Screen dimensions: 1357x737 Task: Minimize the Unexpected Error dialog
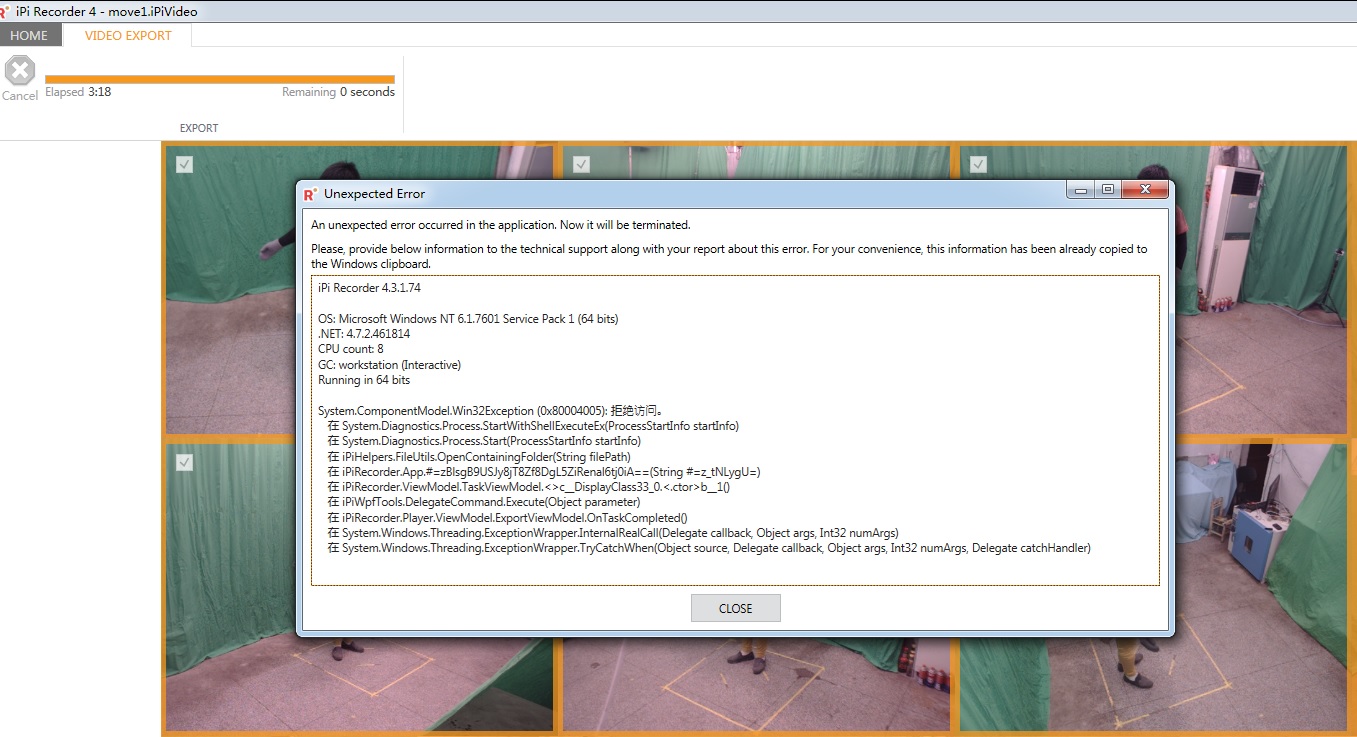tap(1080, 189)
